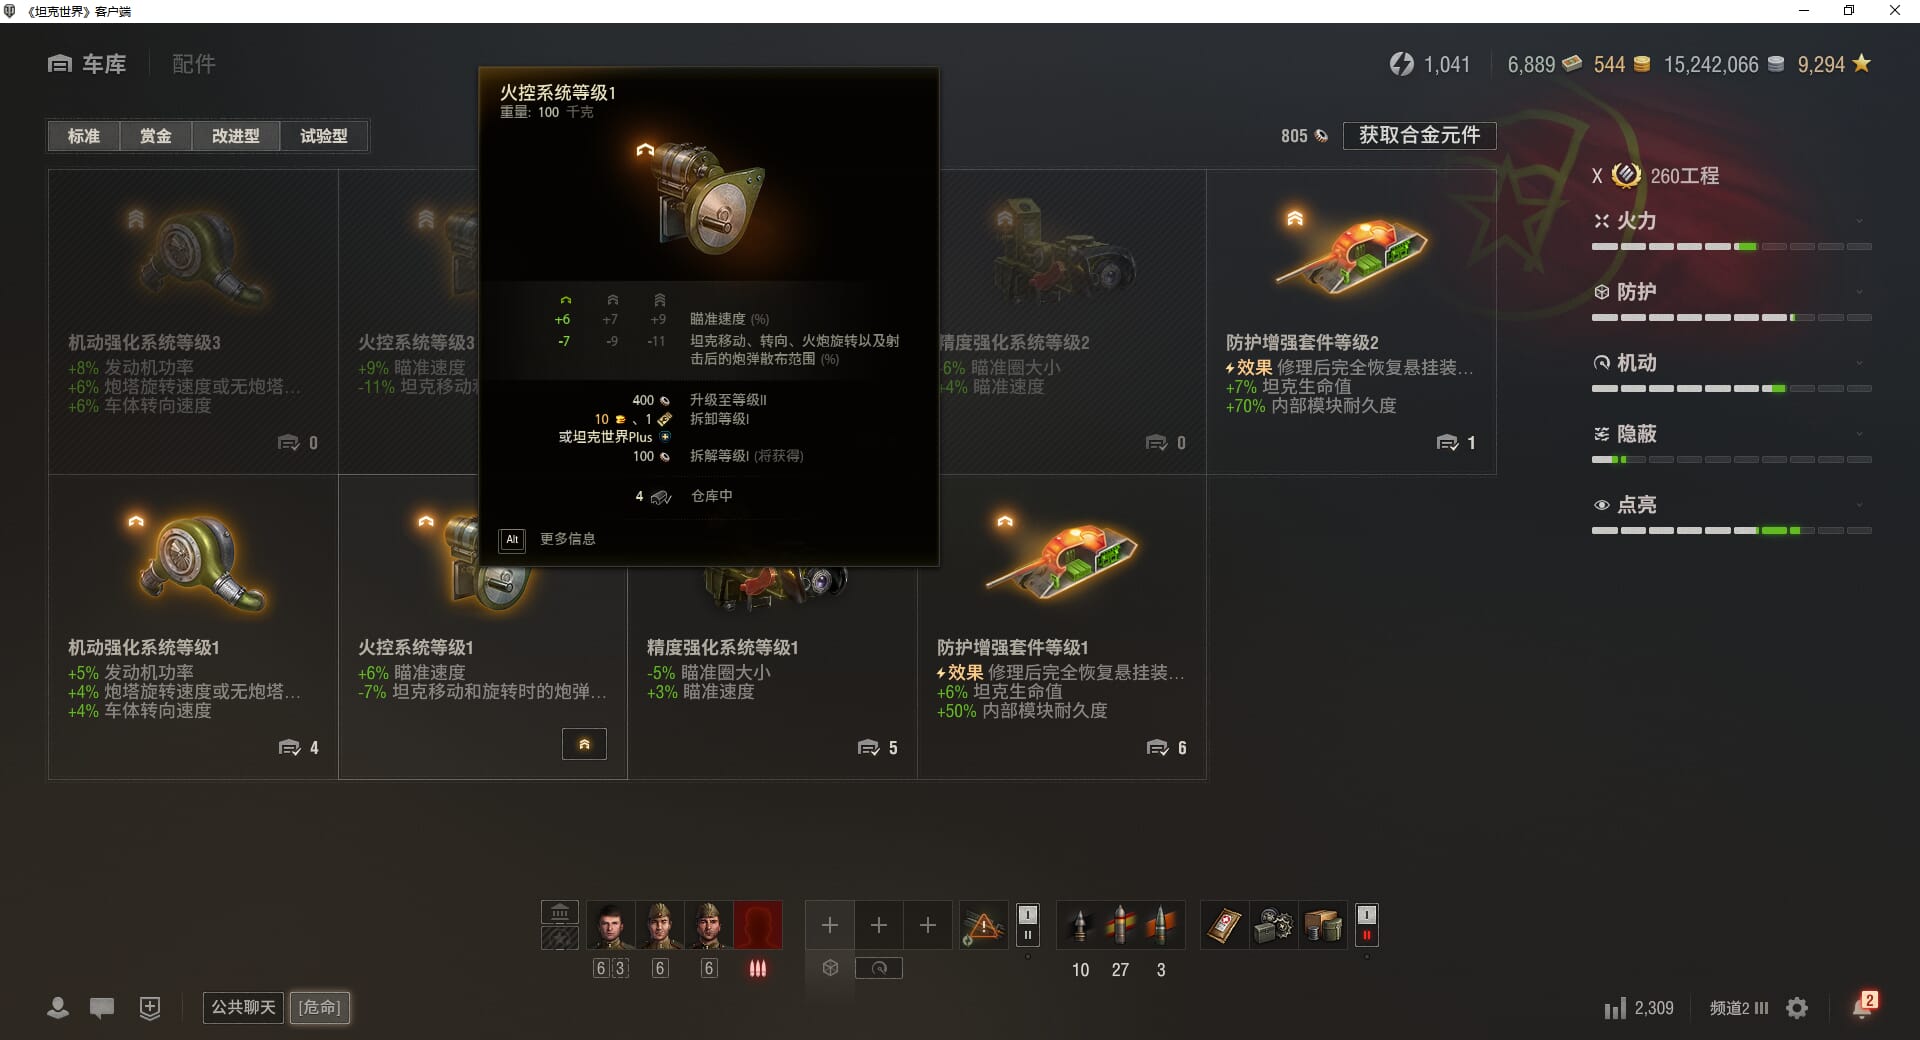Open the notification bell with badge 2
This screenshot has width=1920, height=1040.
1863,1006
